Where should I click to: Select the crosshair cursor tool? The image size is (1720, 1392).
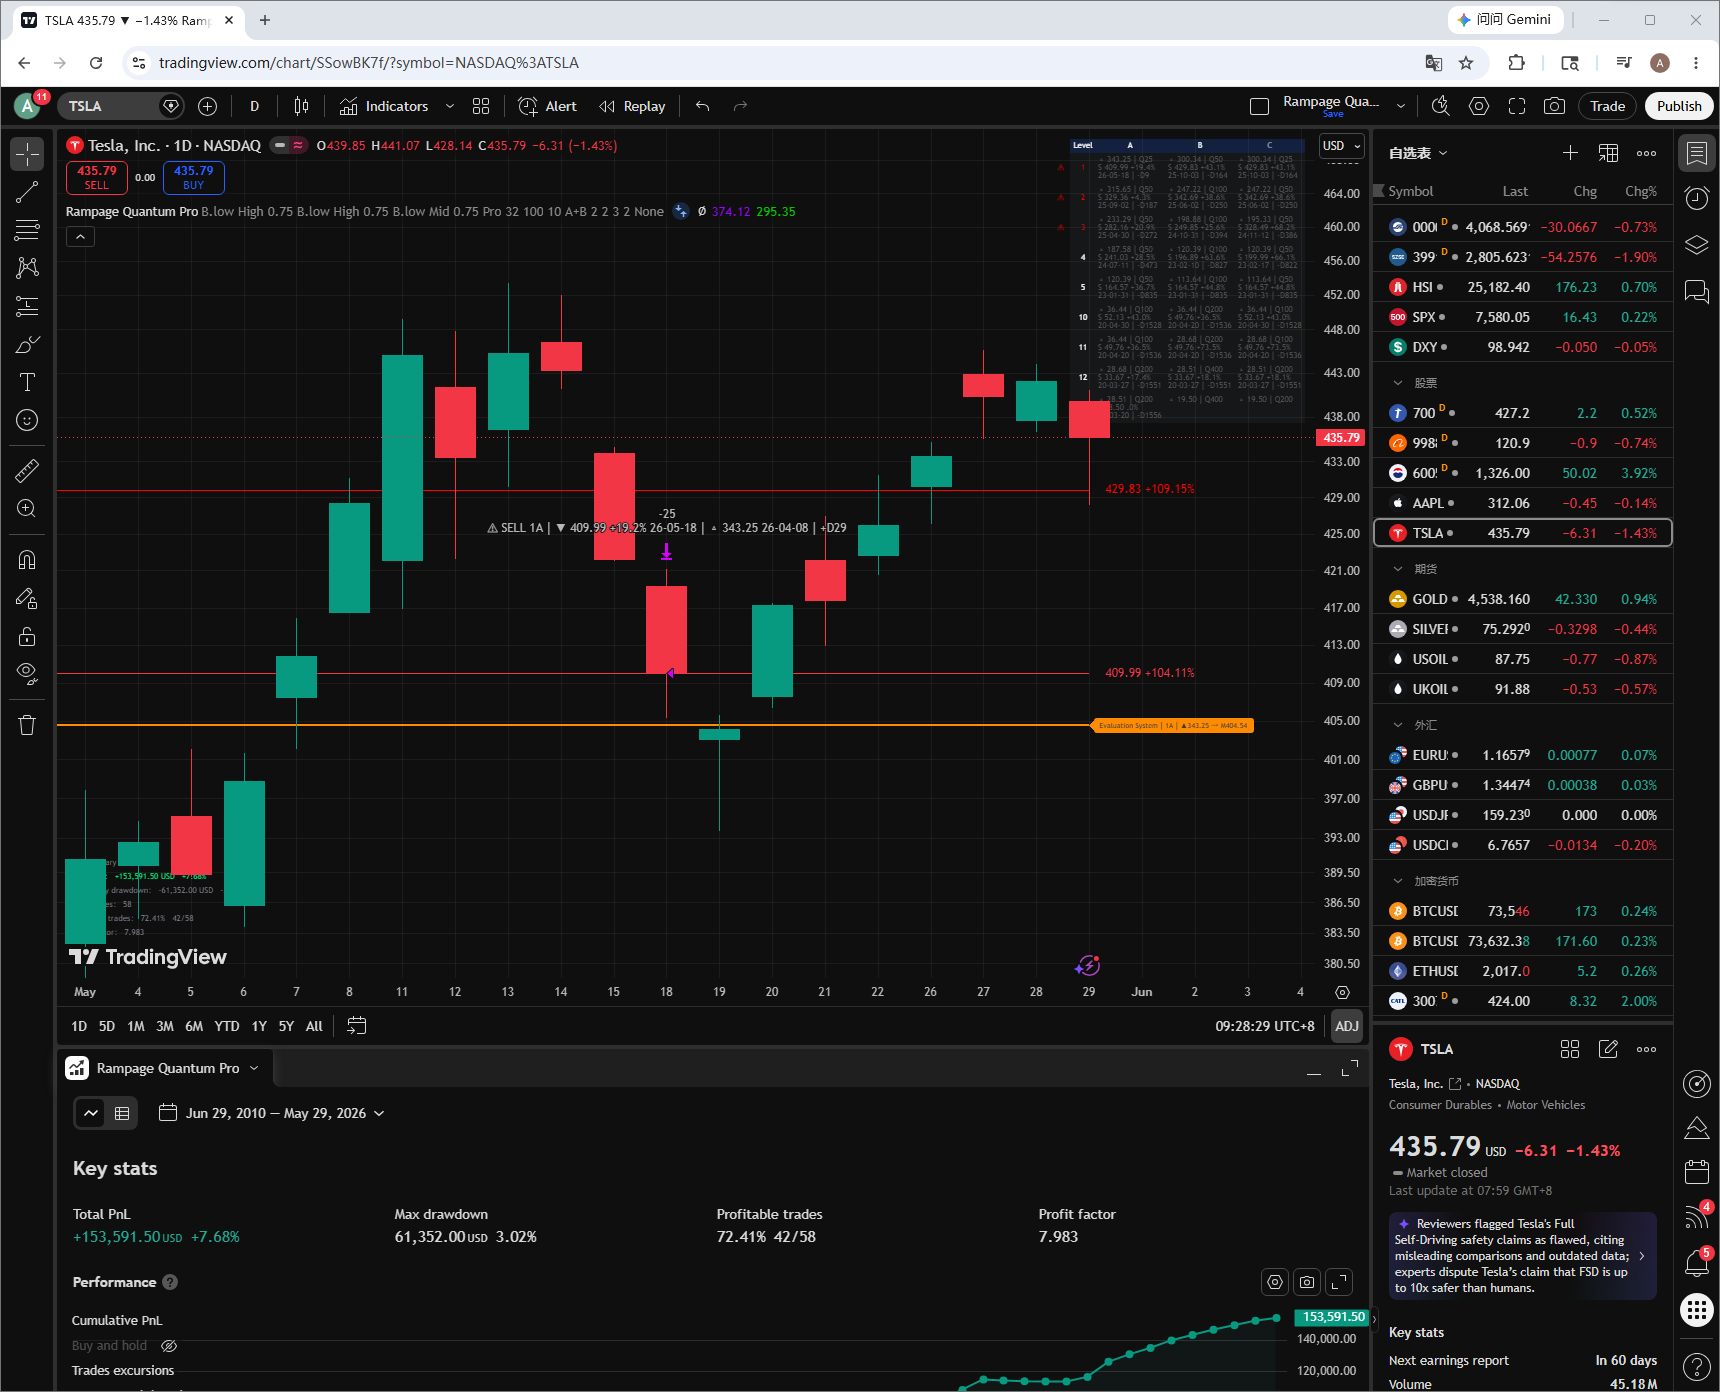click(27, 154)
